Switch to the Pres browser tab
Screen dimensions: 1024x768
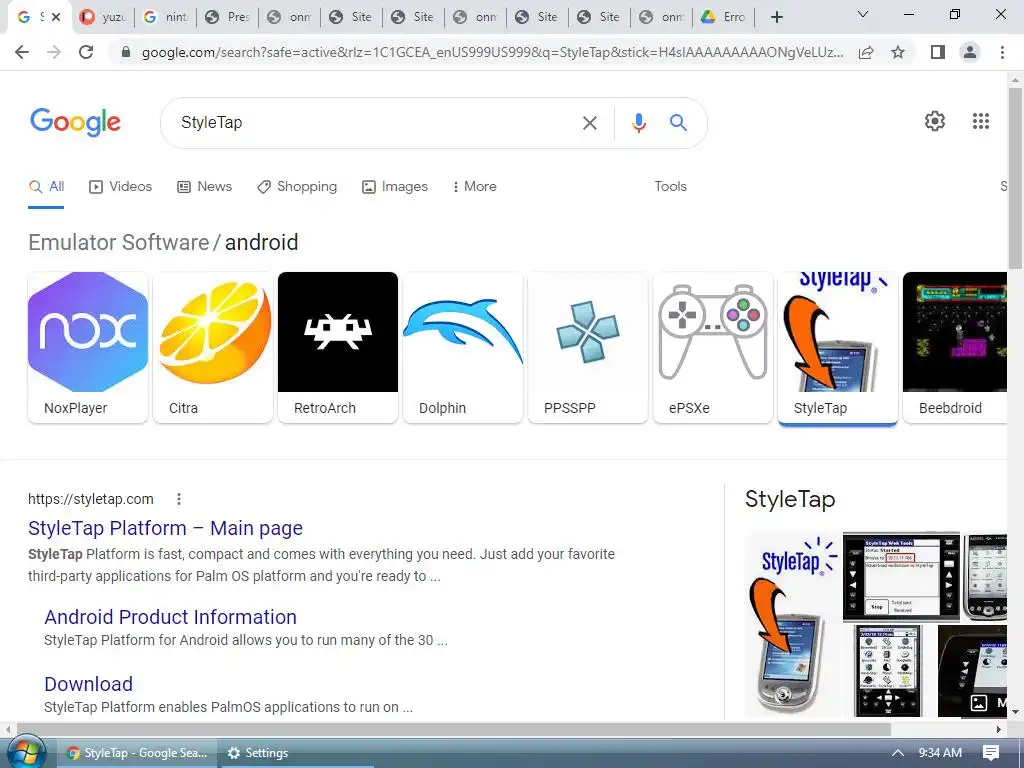tap(227, 18)
